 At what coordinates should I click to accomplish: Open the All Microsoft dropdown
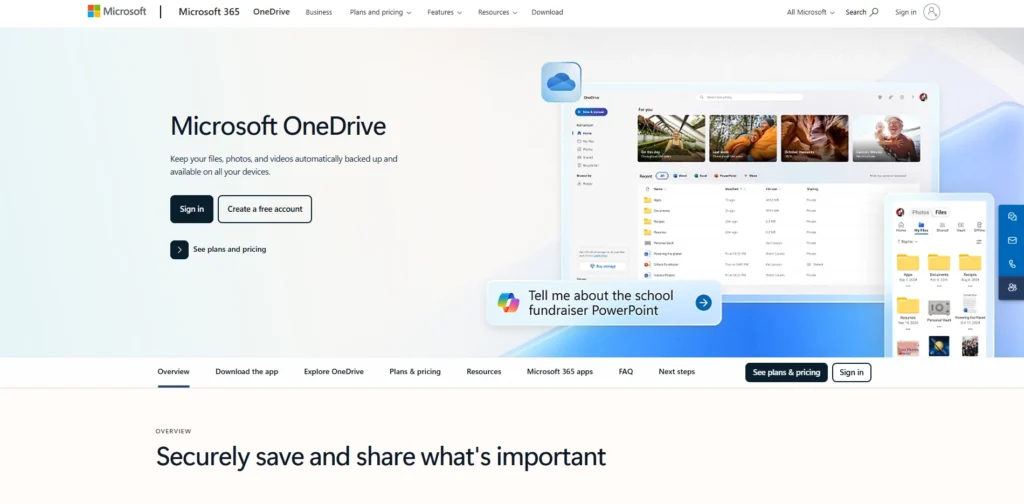810,12
